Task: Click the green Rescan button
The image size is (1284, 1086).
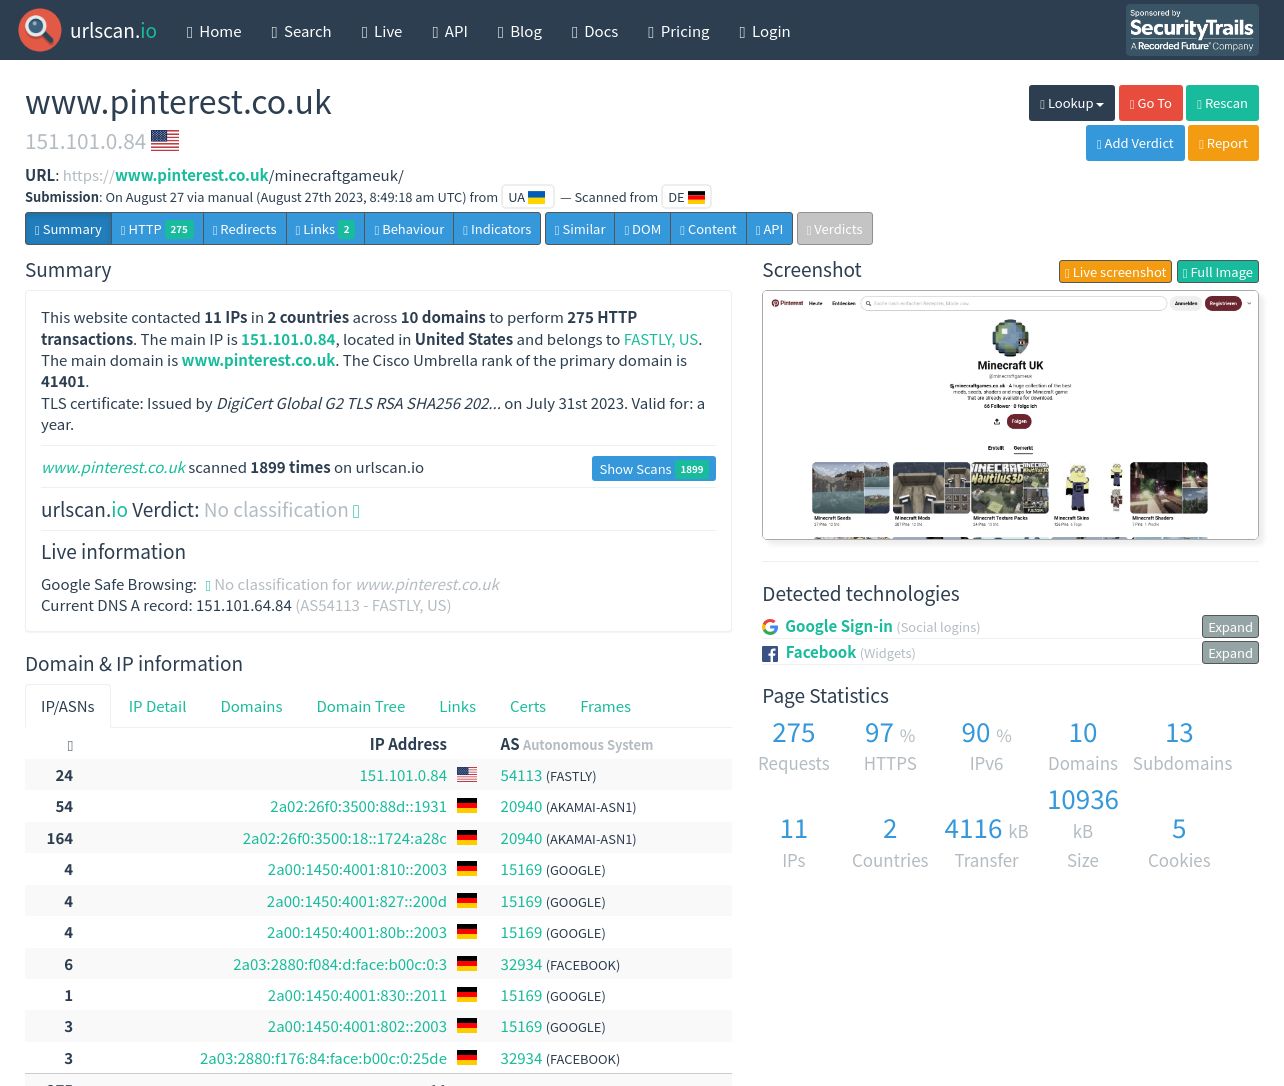Action: pos(1222,103)
